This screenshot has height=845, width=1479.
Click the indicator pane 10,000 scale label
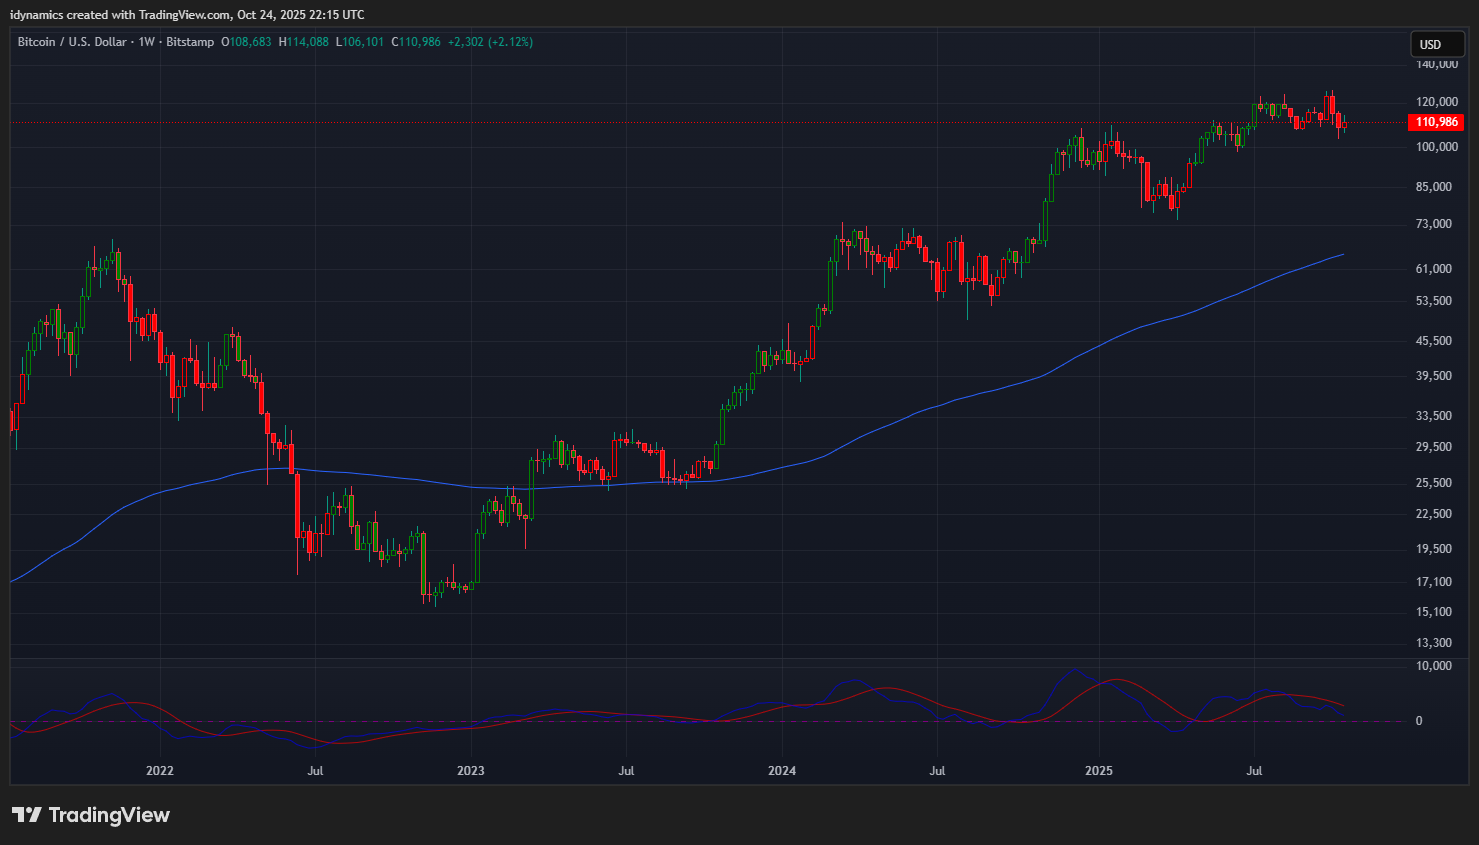[1433, 666]
